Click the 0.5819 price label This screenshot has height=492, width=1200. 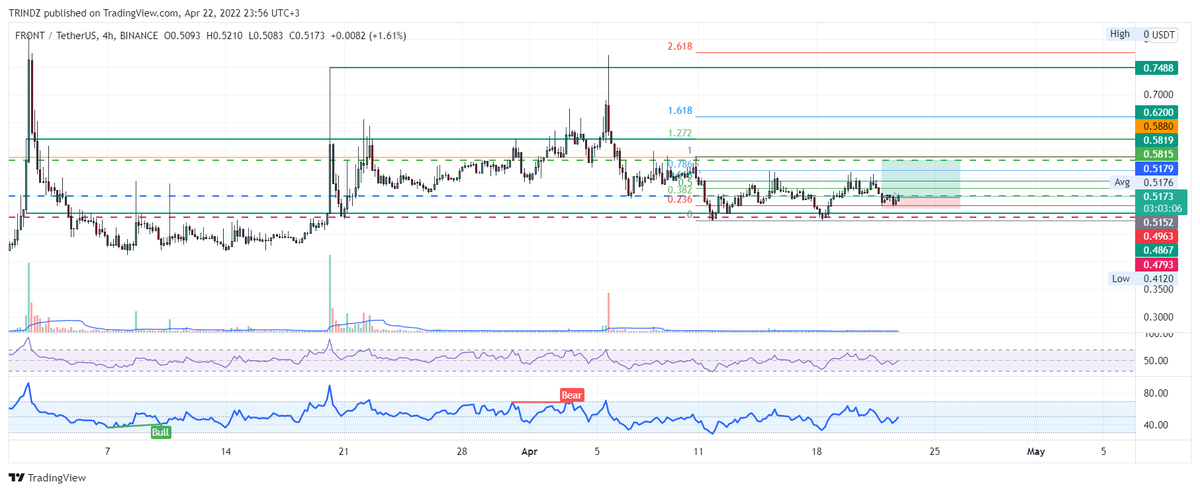pyautogui.click(x=1155, y=141)
